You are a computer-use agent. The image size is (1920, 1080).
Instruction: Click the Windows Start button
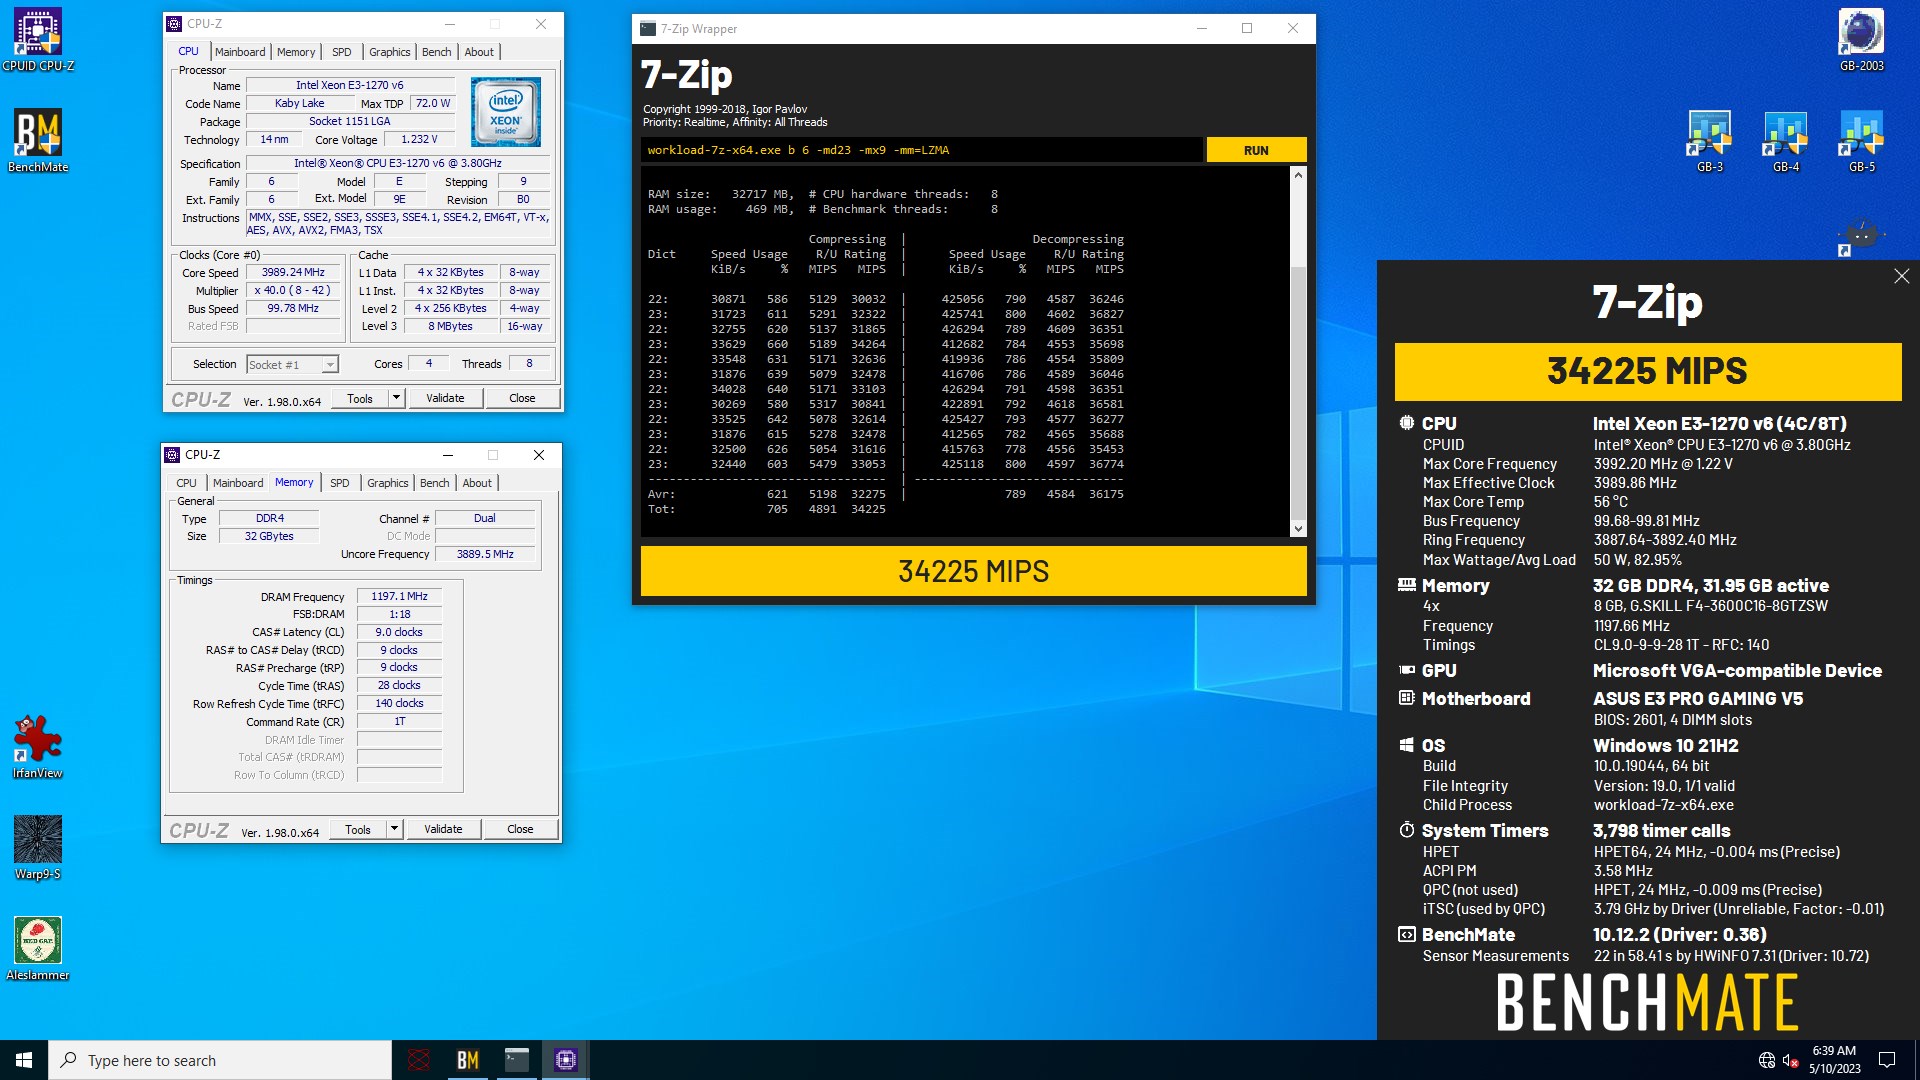coord(24,1060)
